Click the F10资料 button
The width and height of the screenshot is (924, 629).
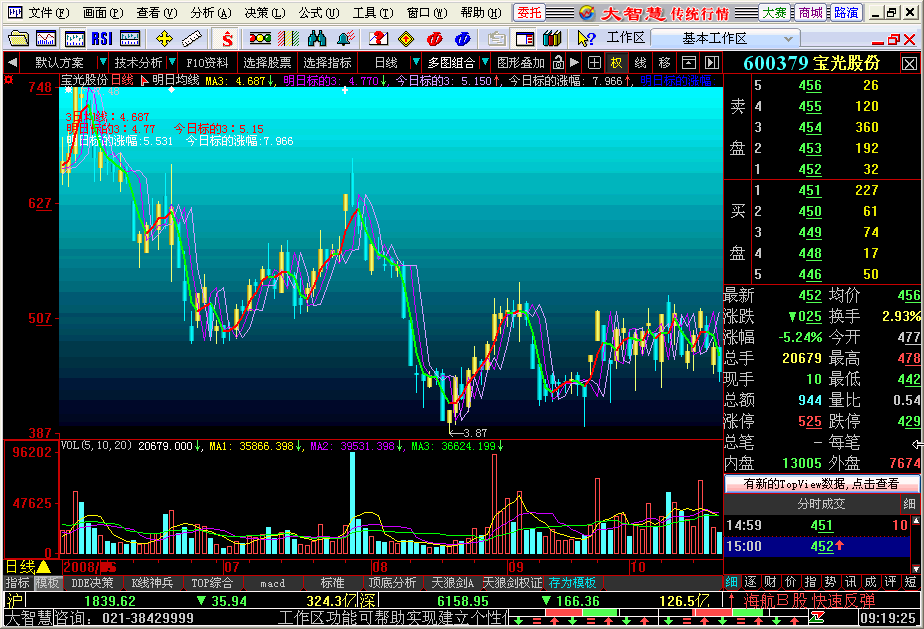click(x=207, y=62)
